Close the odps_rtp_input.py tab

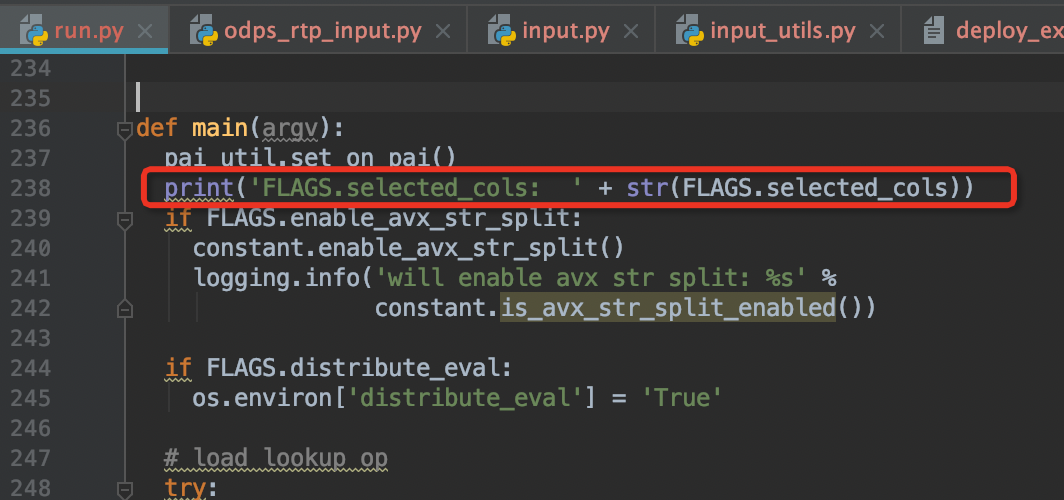442,31
